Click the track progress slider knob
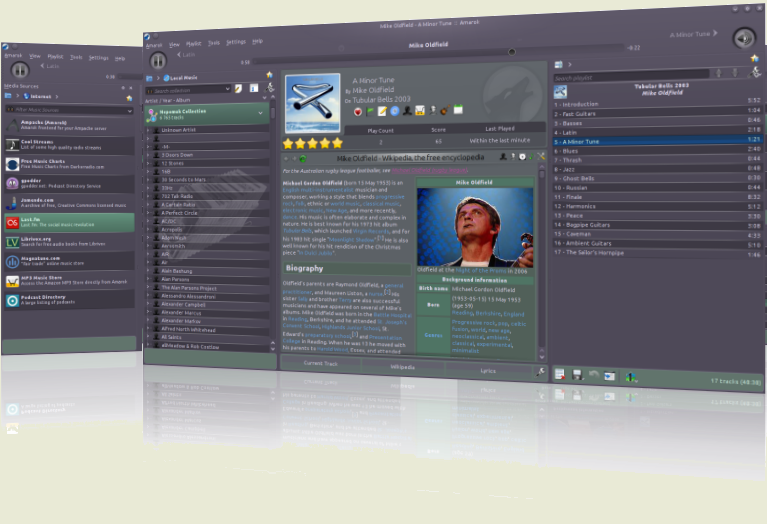This screenshot has width=767, height=524. [512, 52]
